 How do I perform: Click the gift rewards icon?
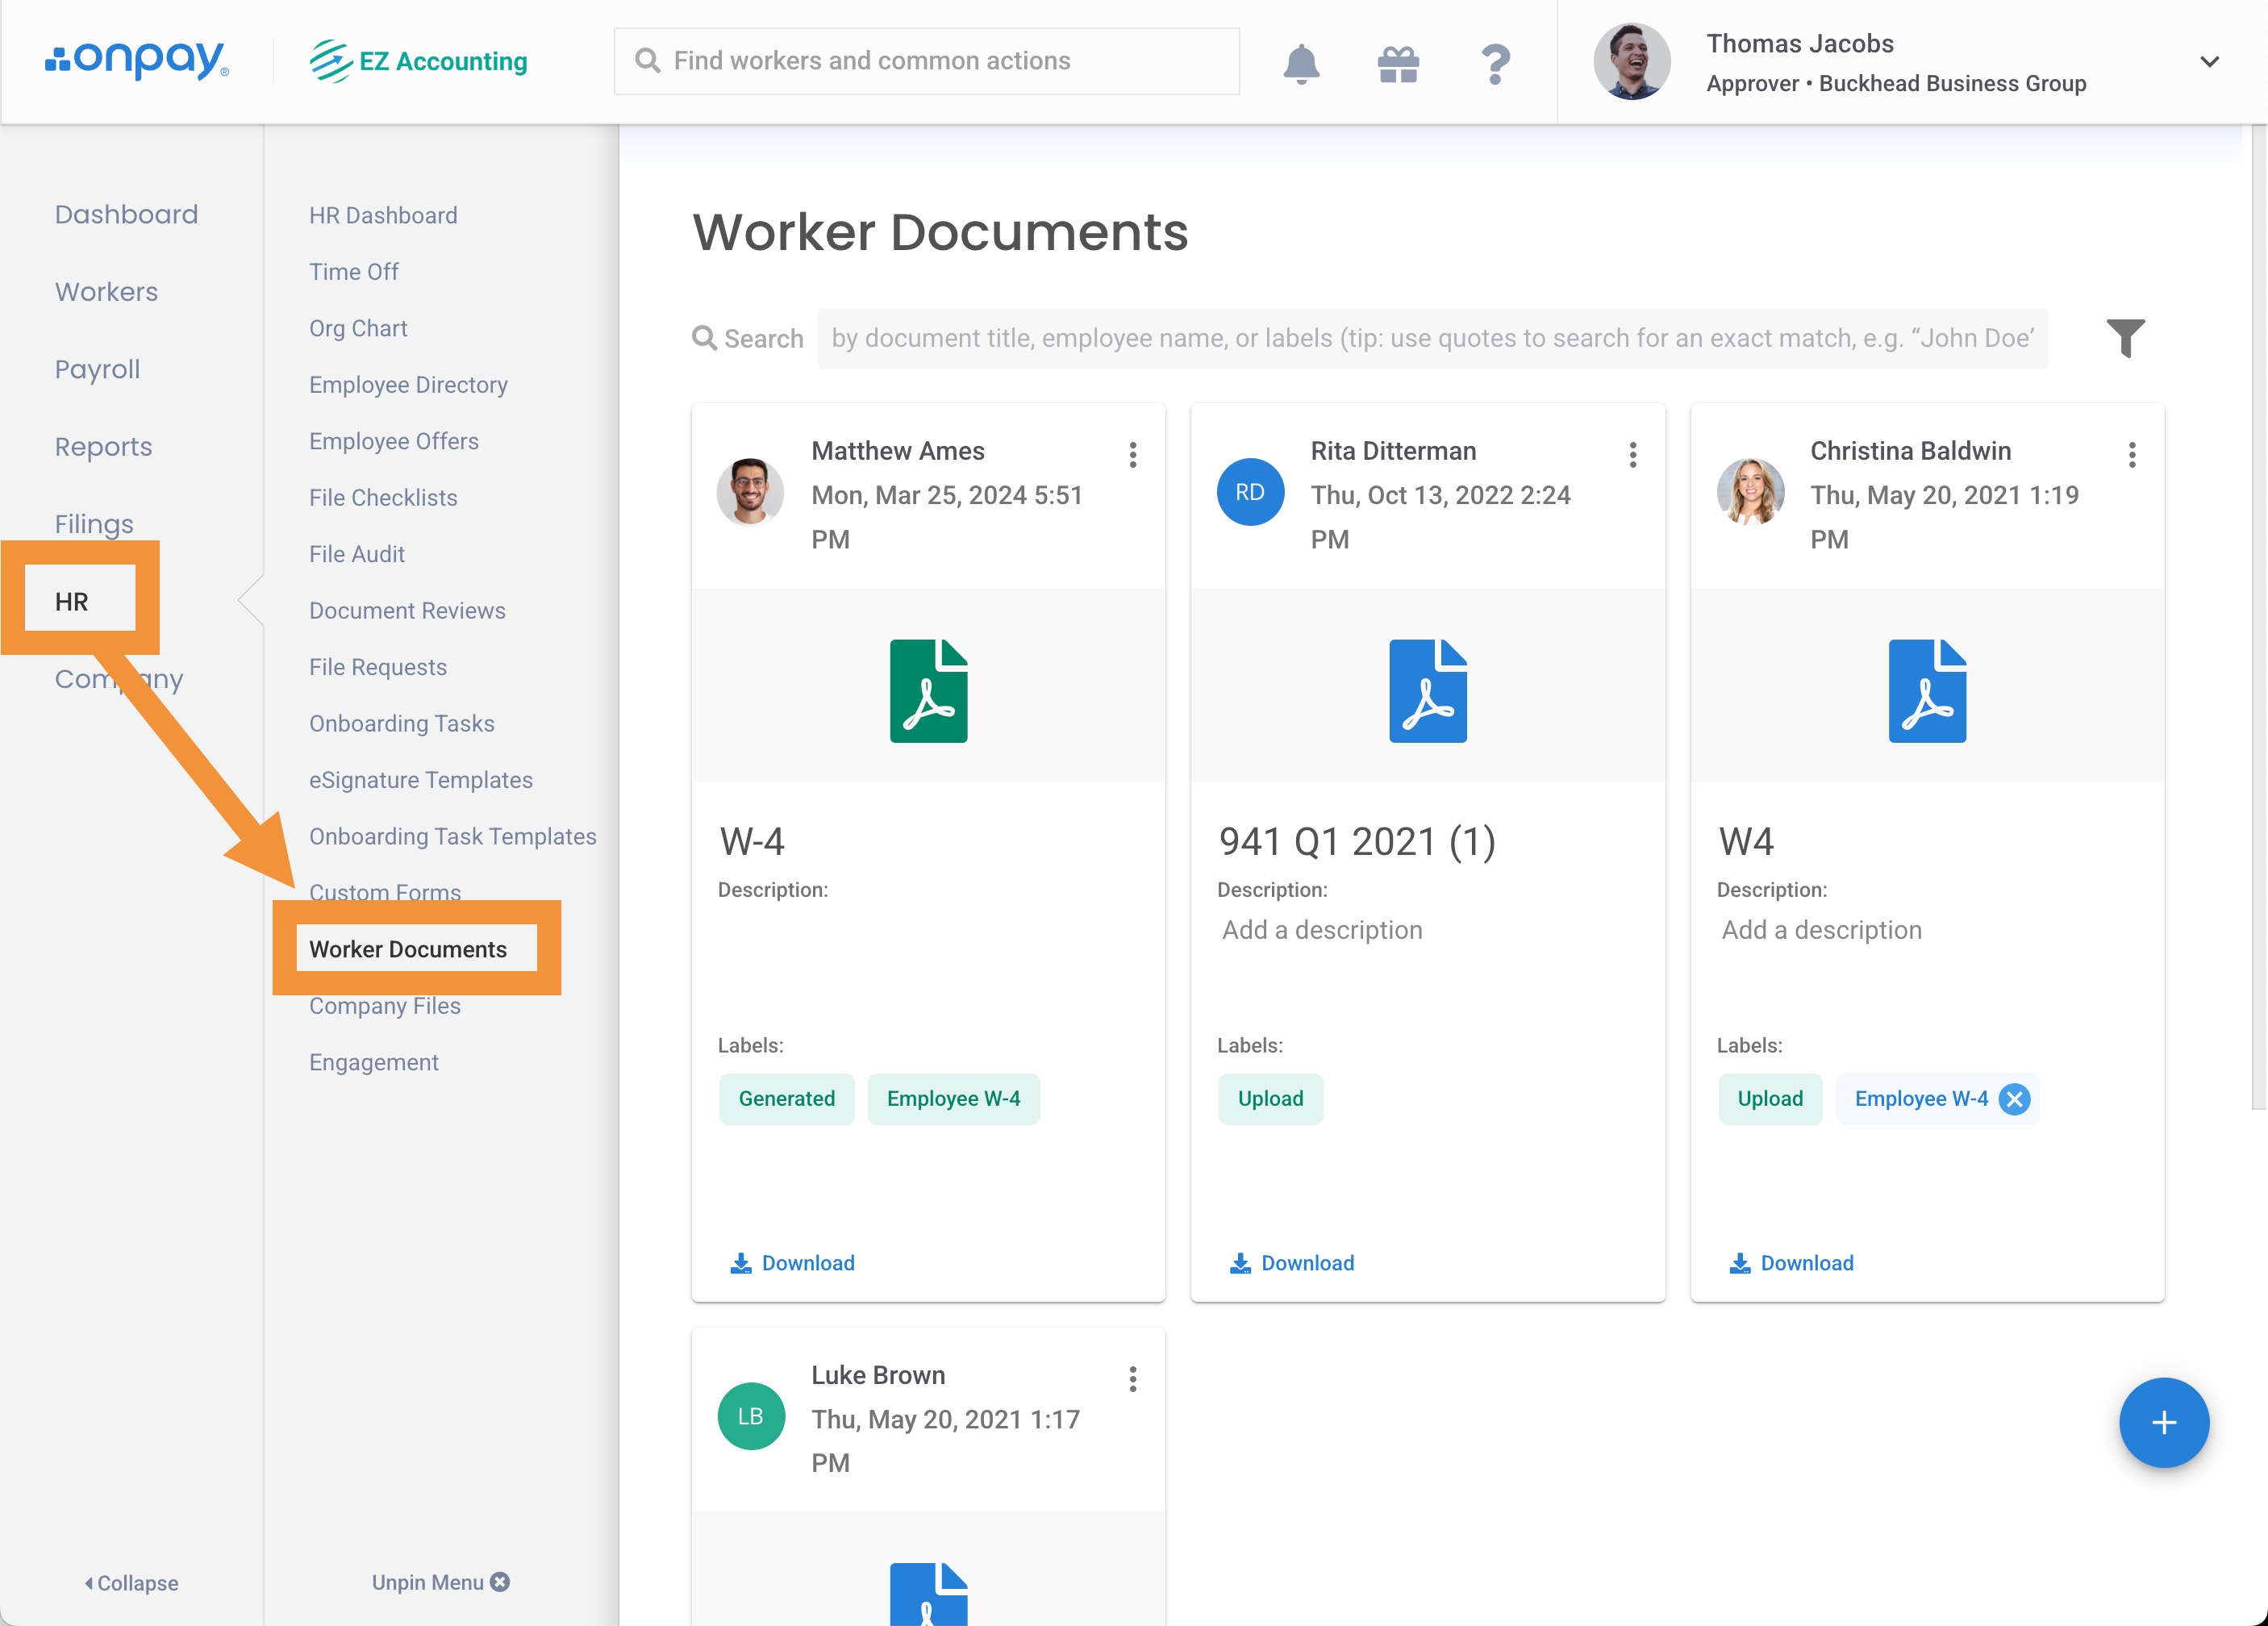[1398, 63]
